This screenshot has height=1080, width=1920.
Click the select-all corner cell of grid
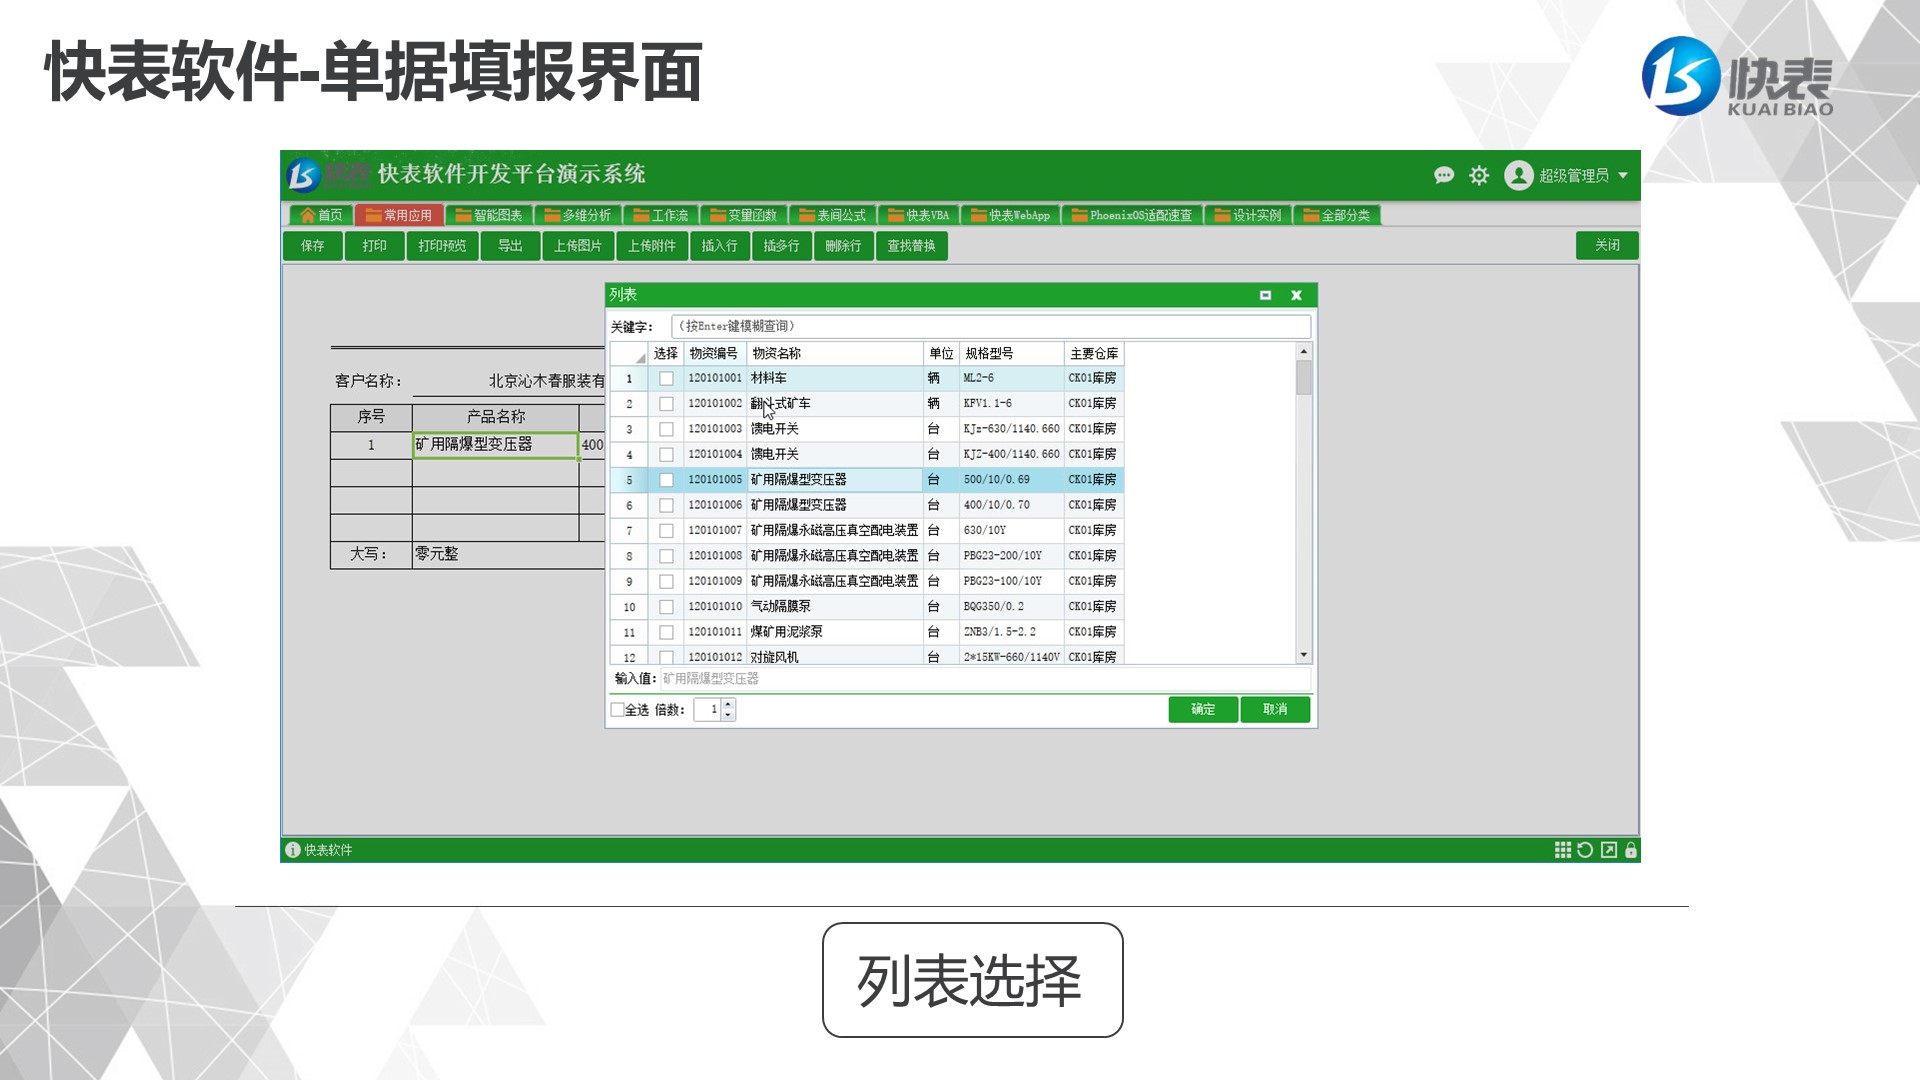[629, 354]
